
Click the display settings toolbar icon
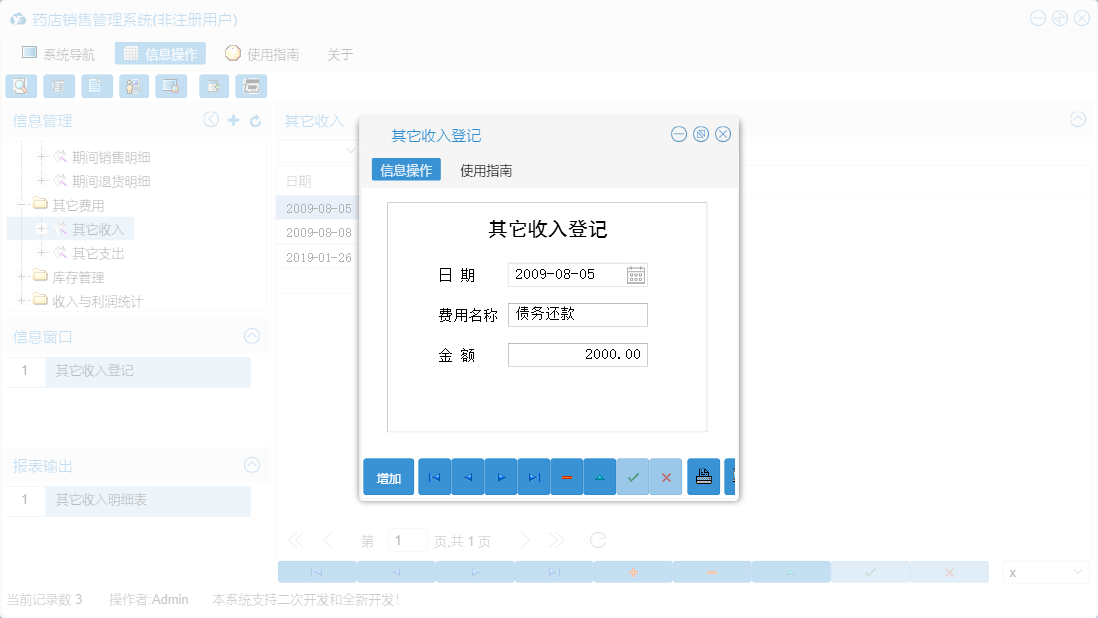tap(171, 86)
